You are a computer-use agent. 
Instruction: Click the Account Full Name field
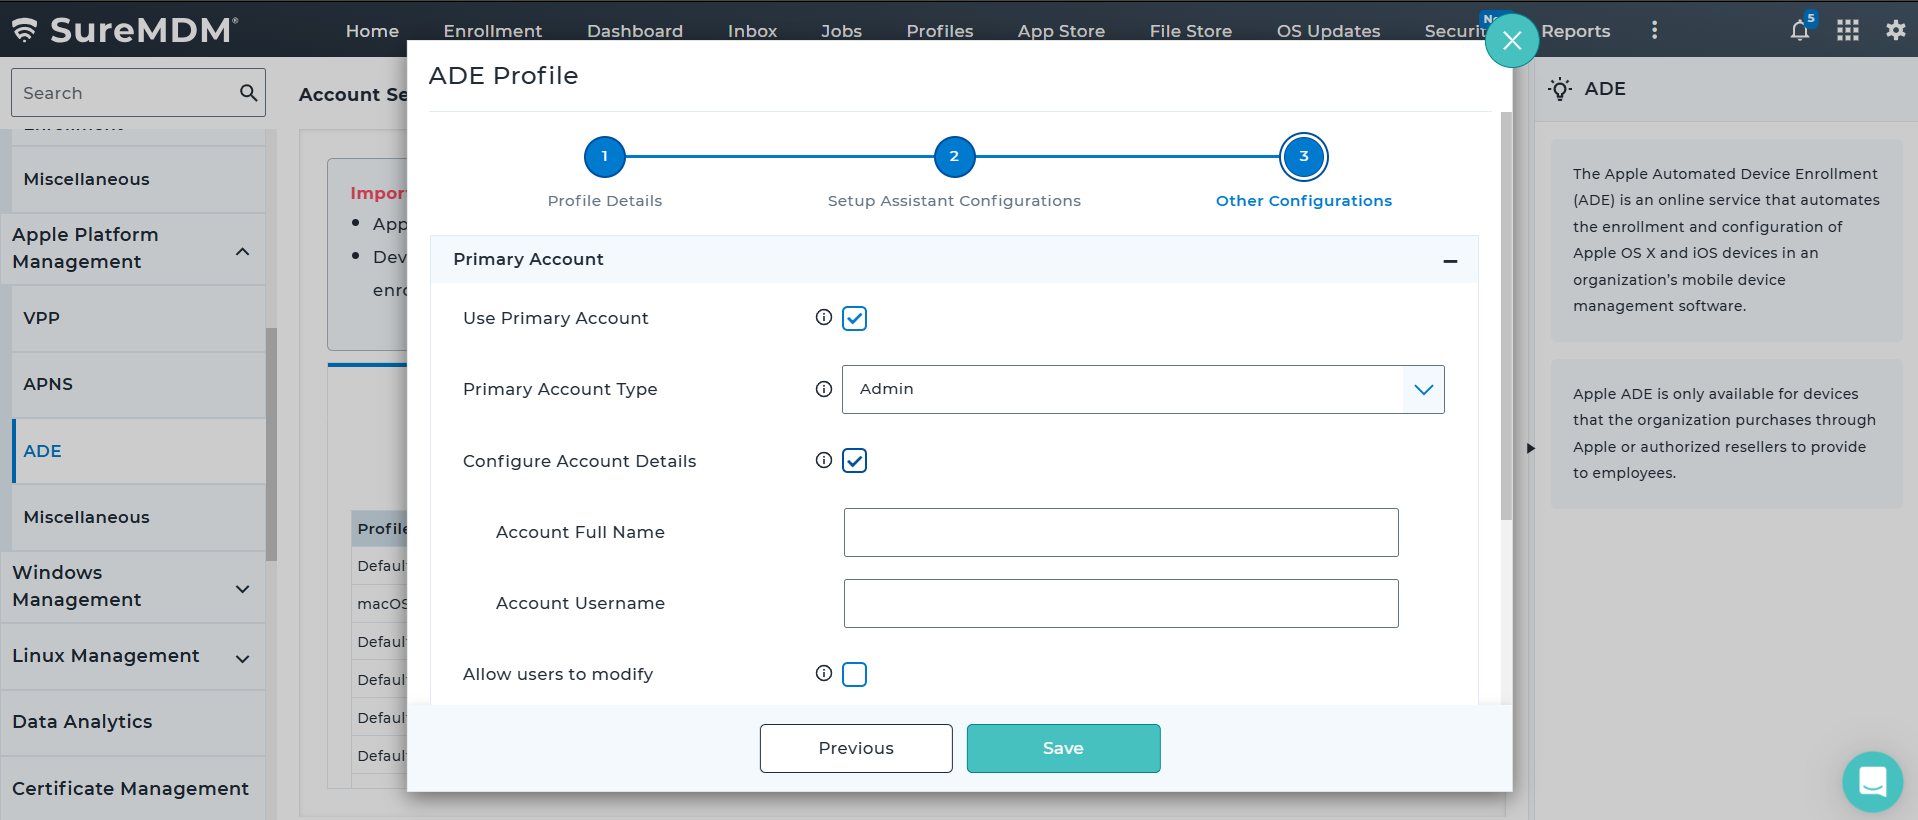point(1120,532)
